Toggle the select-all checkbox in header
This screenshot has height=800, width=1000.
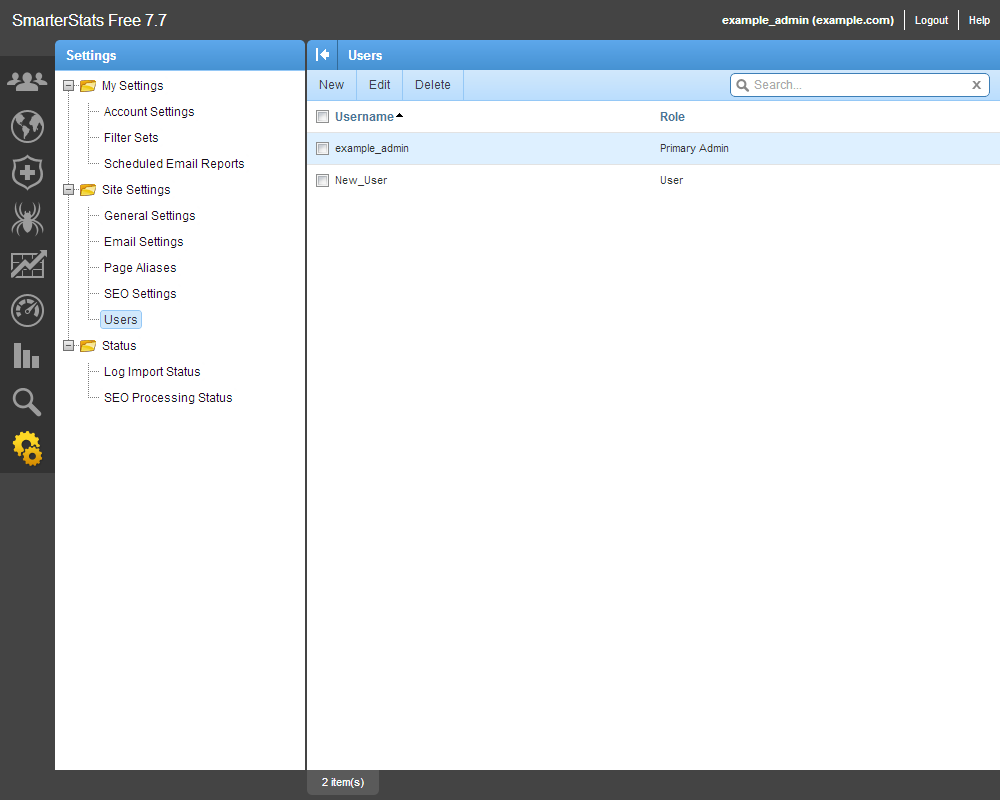[323, 117]
